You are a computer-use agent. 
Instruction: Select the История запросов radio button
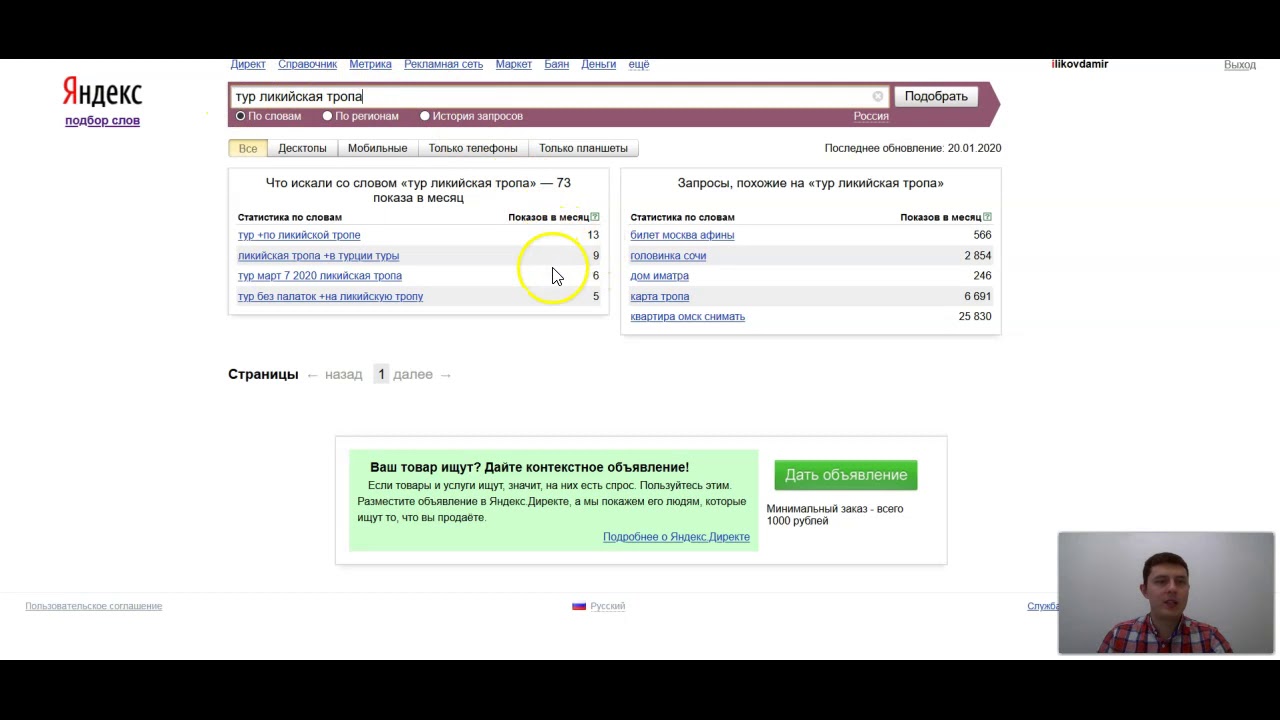(x=425, y=116)
